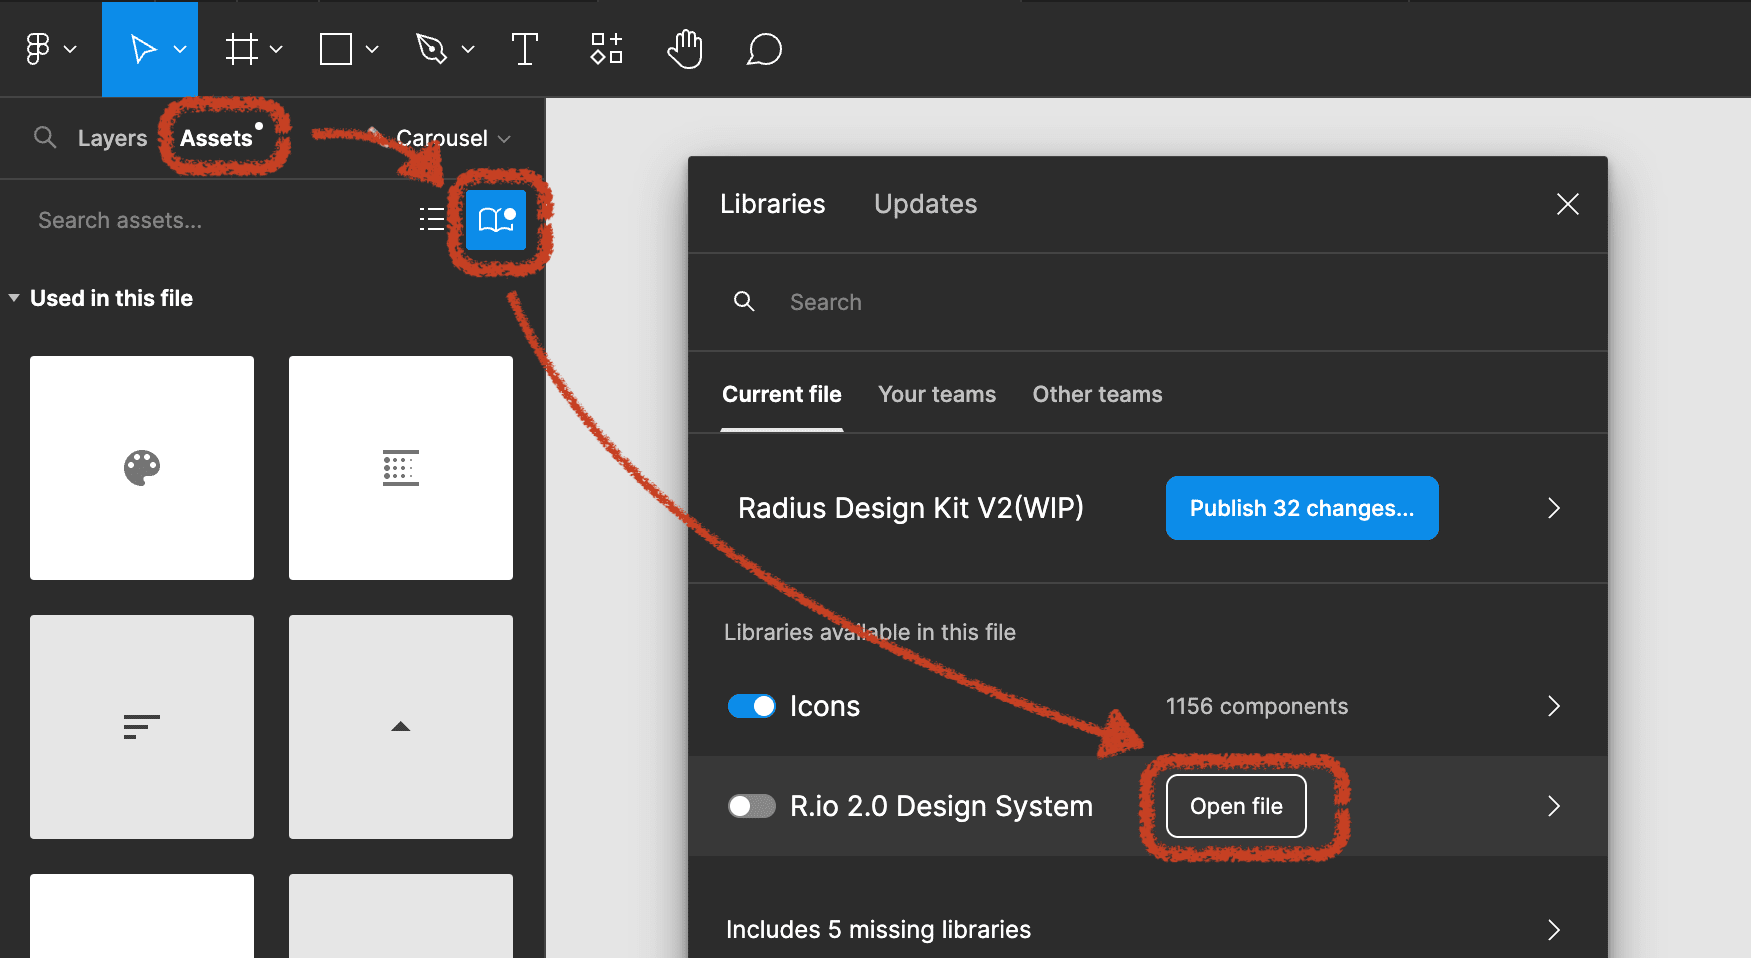Collapse the Used in this file section
The width and height of the screenshot is (1751, 958).
tap(14, 298)
